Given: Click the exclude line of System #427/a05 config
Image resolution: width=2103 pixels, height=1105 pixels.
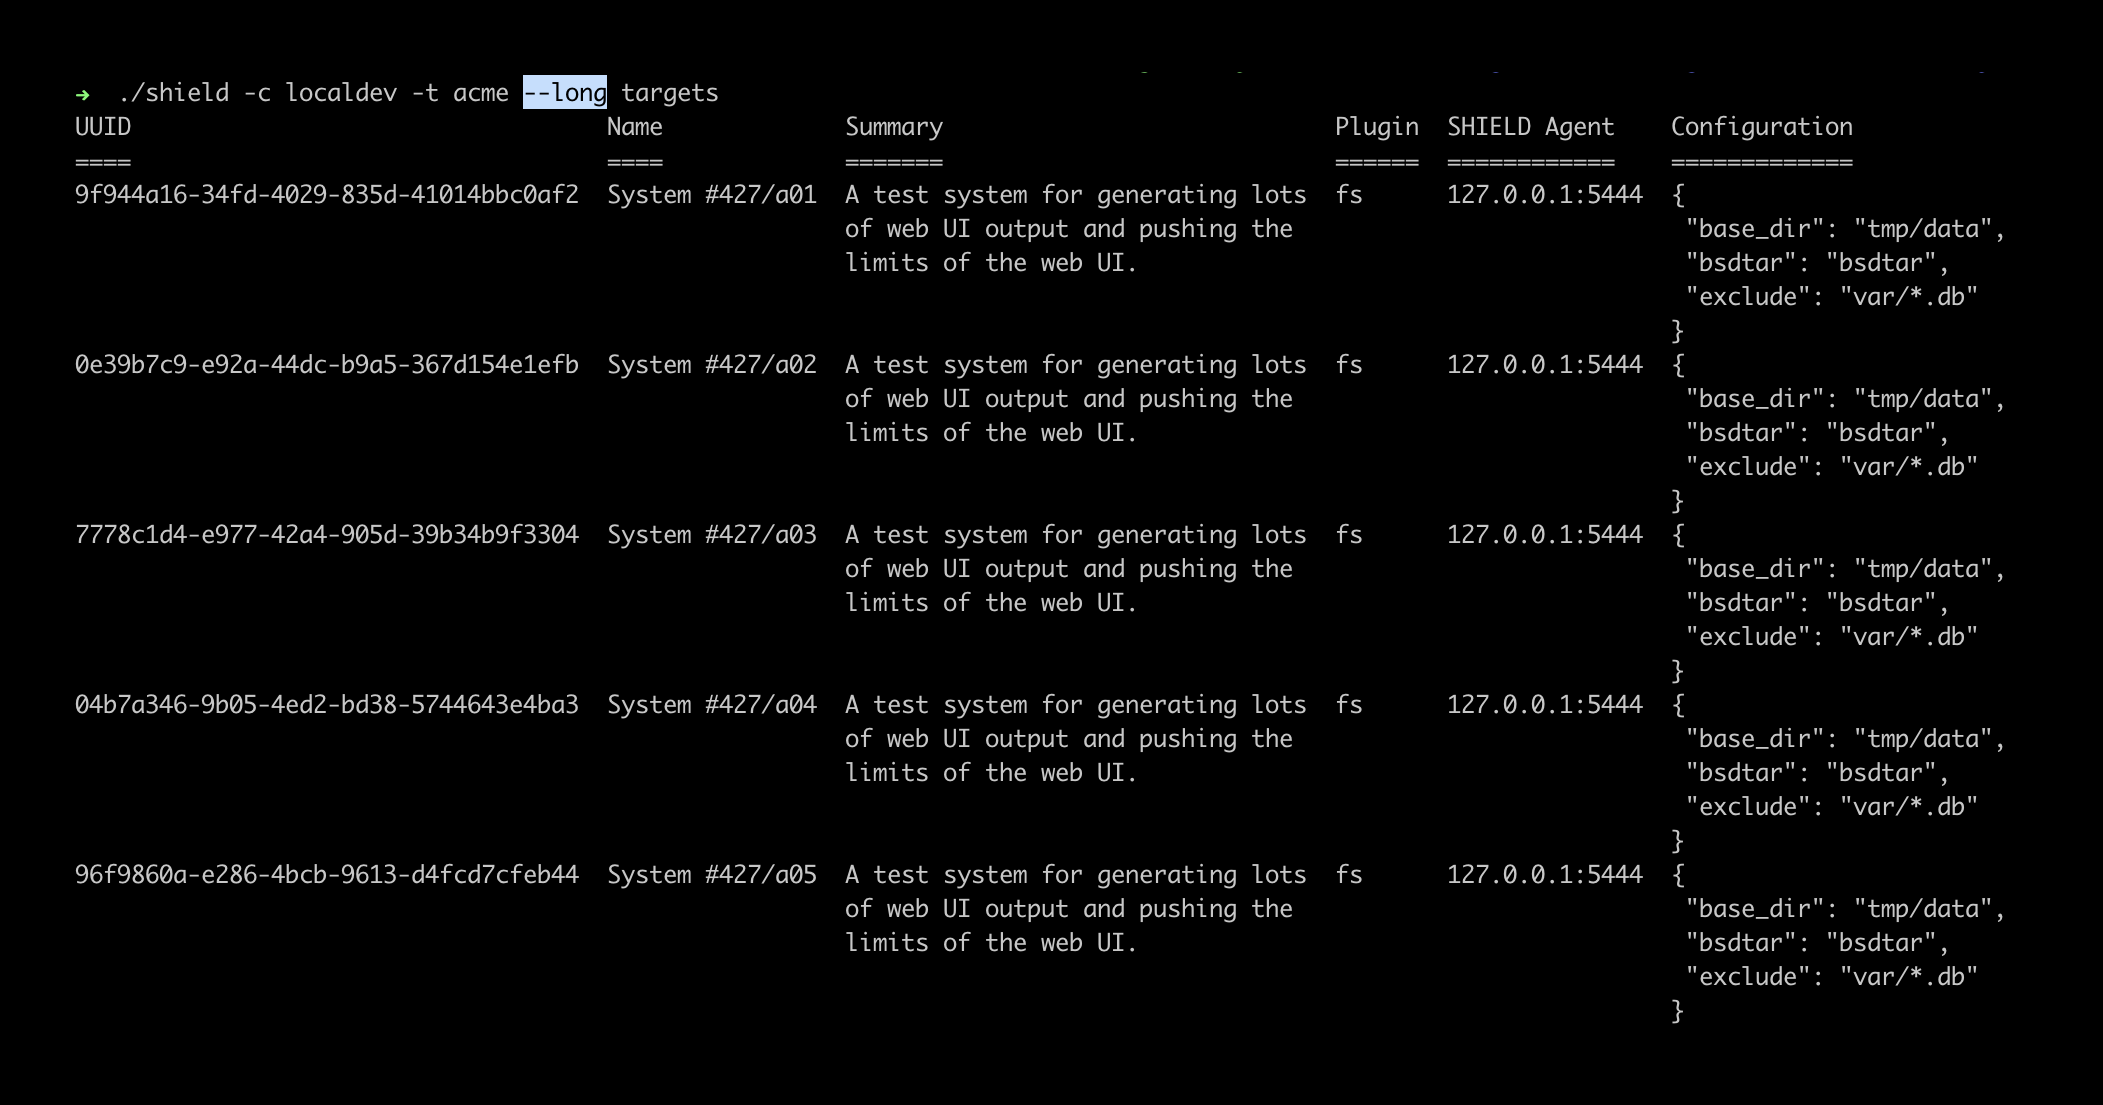Looking at the screenshot, I should tap(1832, 977).
